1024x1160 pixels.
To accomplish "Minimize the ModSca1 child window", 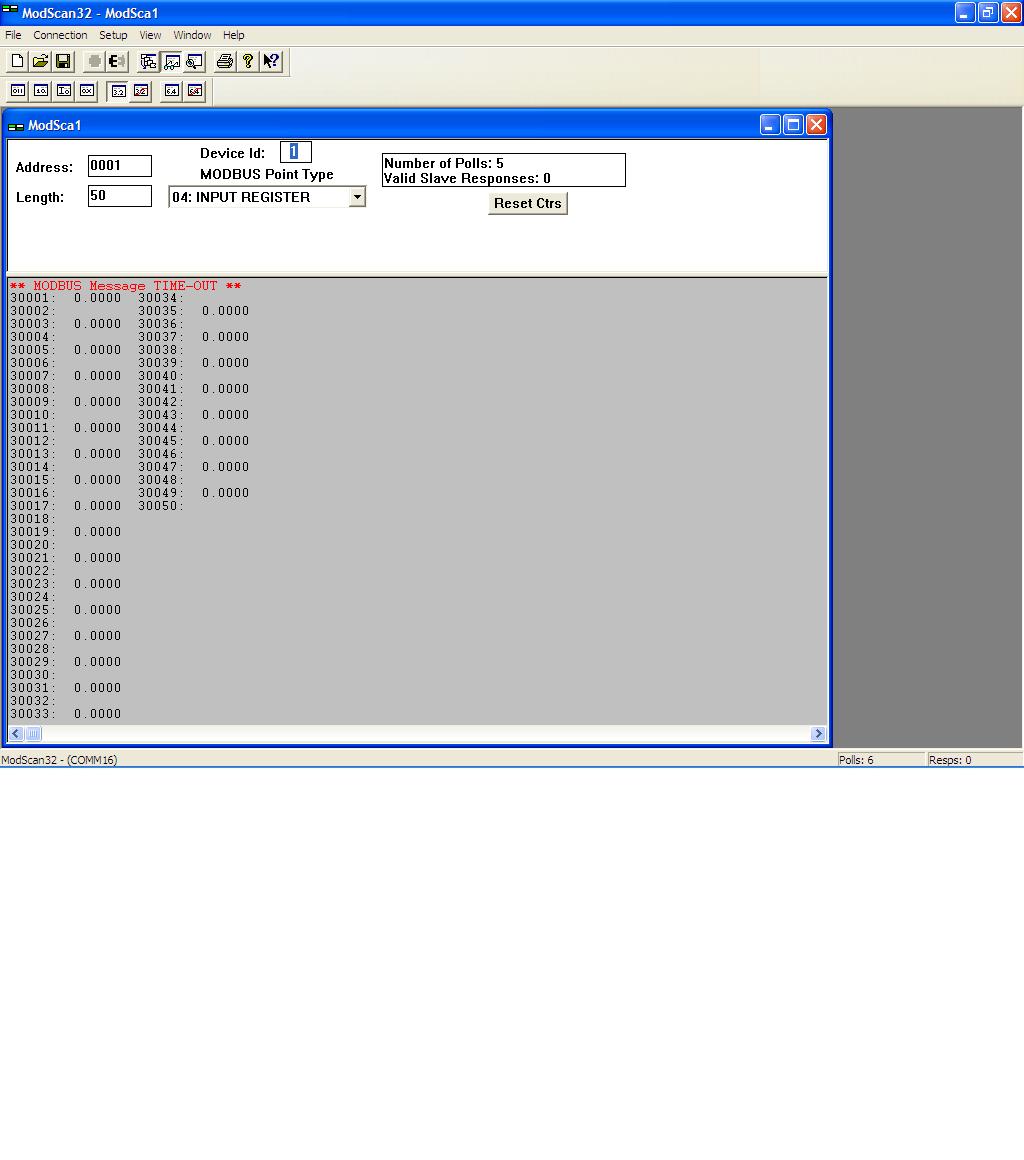I will coord(770,125).
